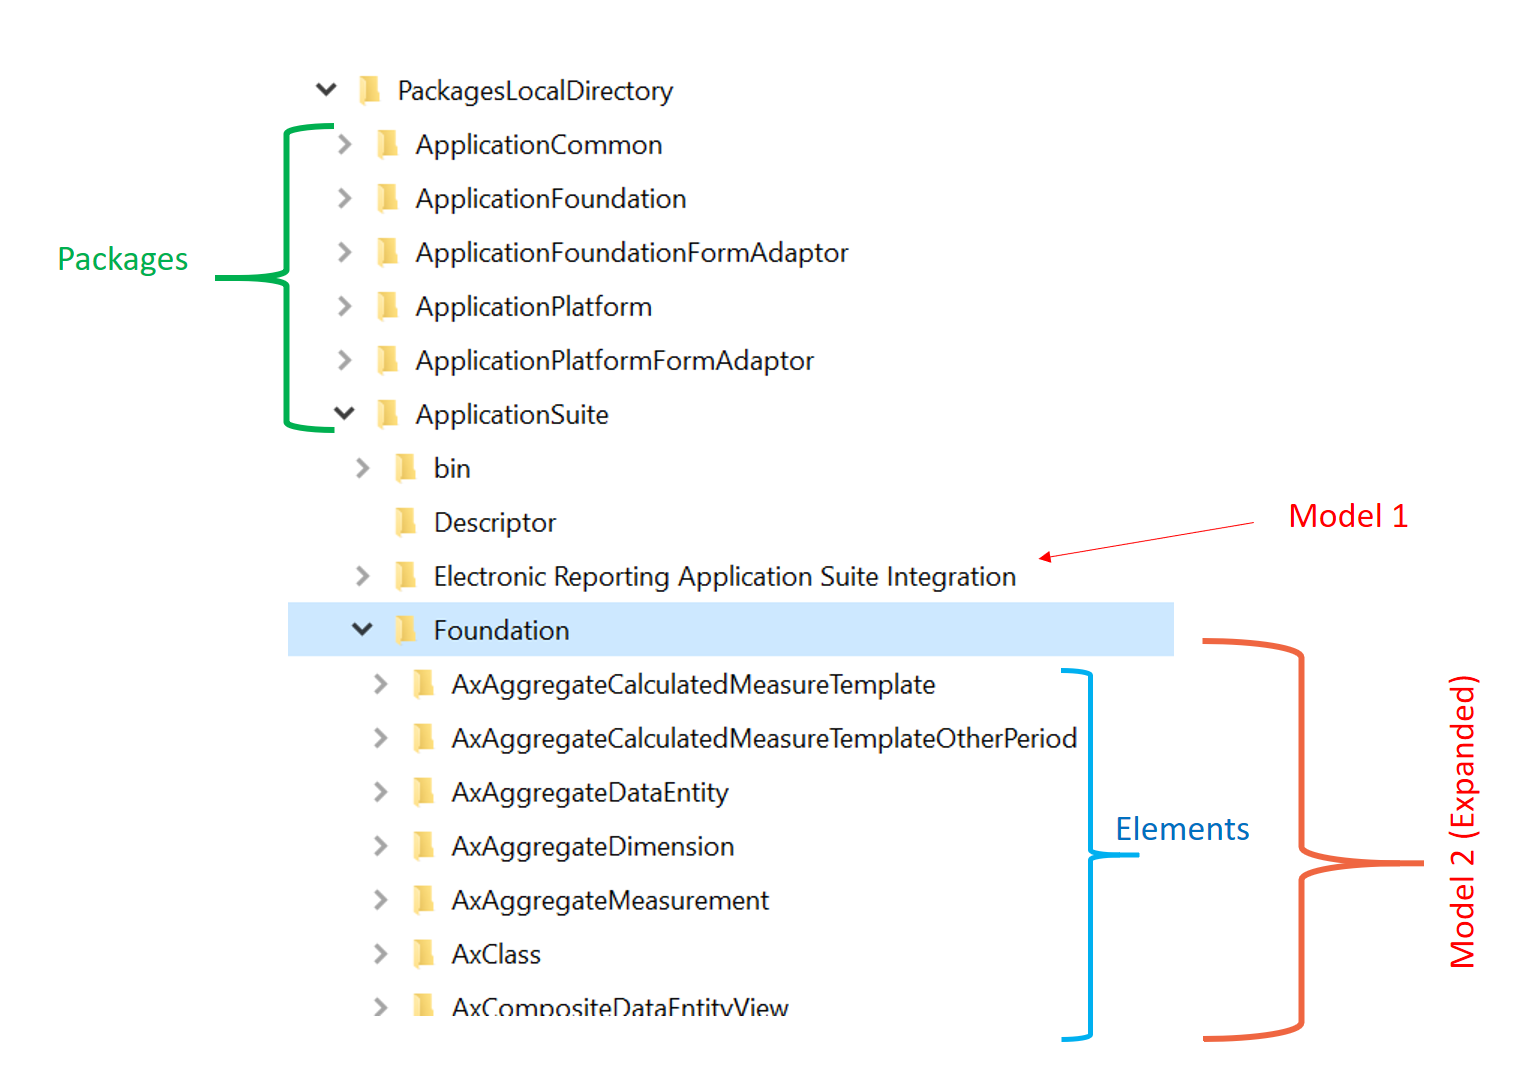Viewport: 1529px width, 1071px height.
Task: Select the AxAggregateMeasurement folder label
Action: 609,901
